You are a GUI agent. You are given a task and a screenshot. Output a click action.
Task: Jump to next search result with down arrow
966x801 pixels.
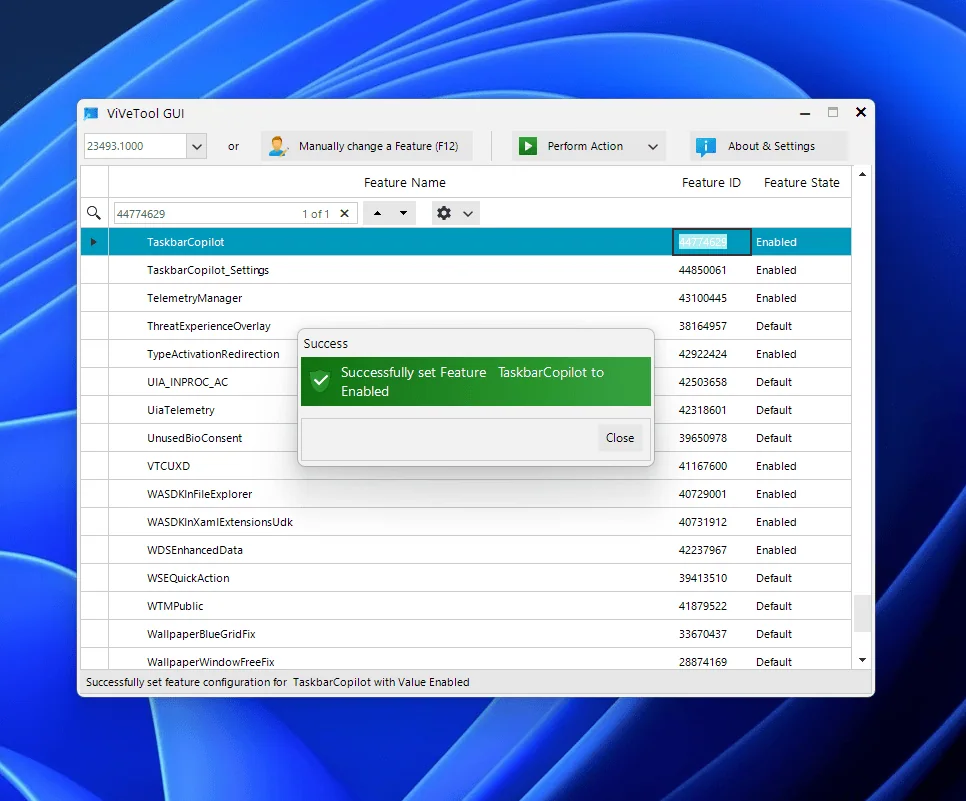pos(403,212)
